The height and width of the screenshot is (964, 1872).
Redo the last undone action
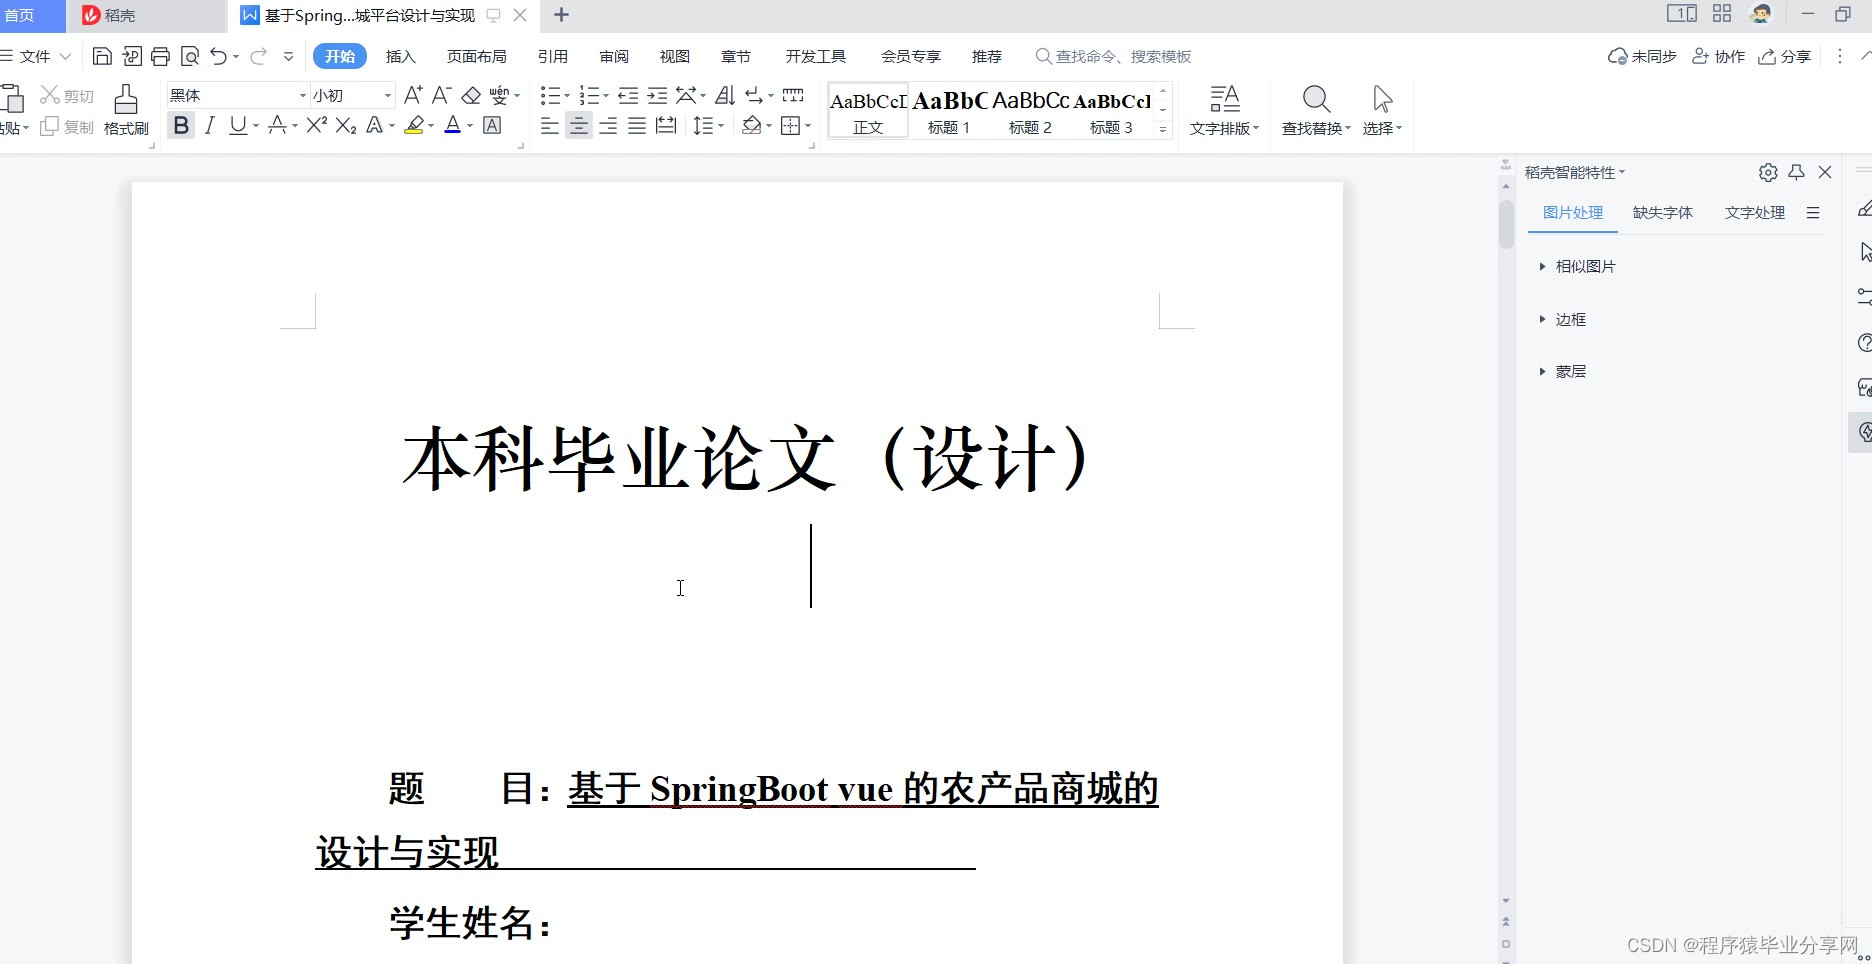(x=258, y=56)
